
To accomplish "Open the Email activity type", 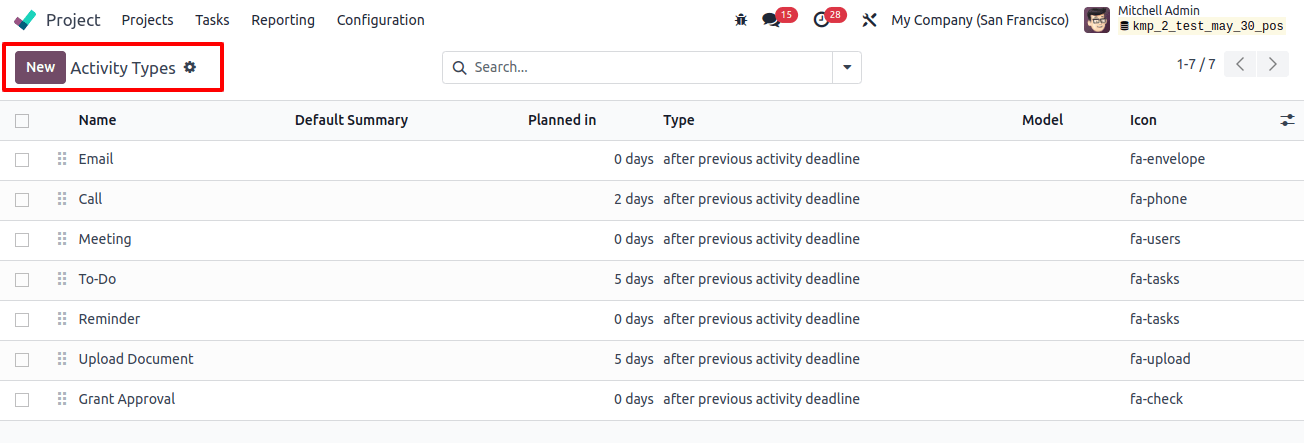I will (x=96, y=159).
